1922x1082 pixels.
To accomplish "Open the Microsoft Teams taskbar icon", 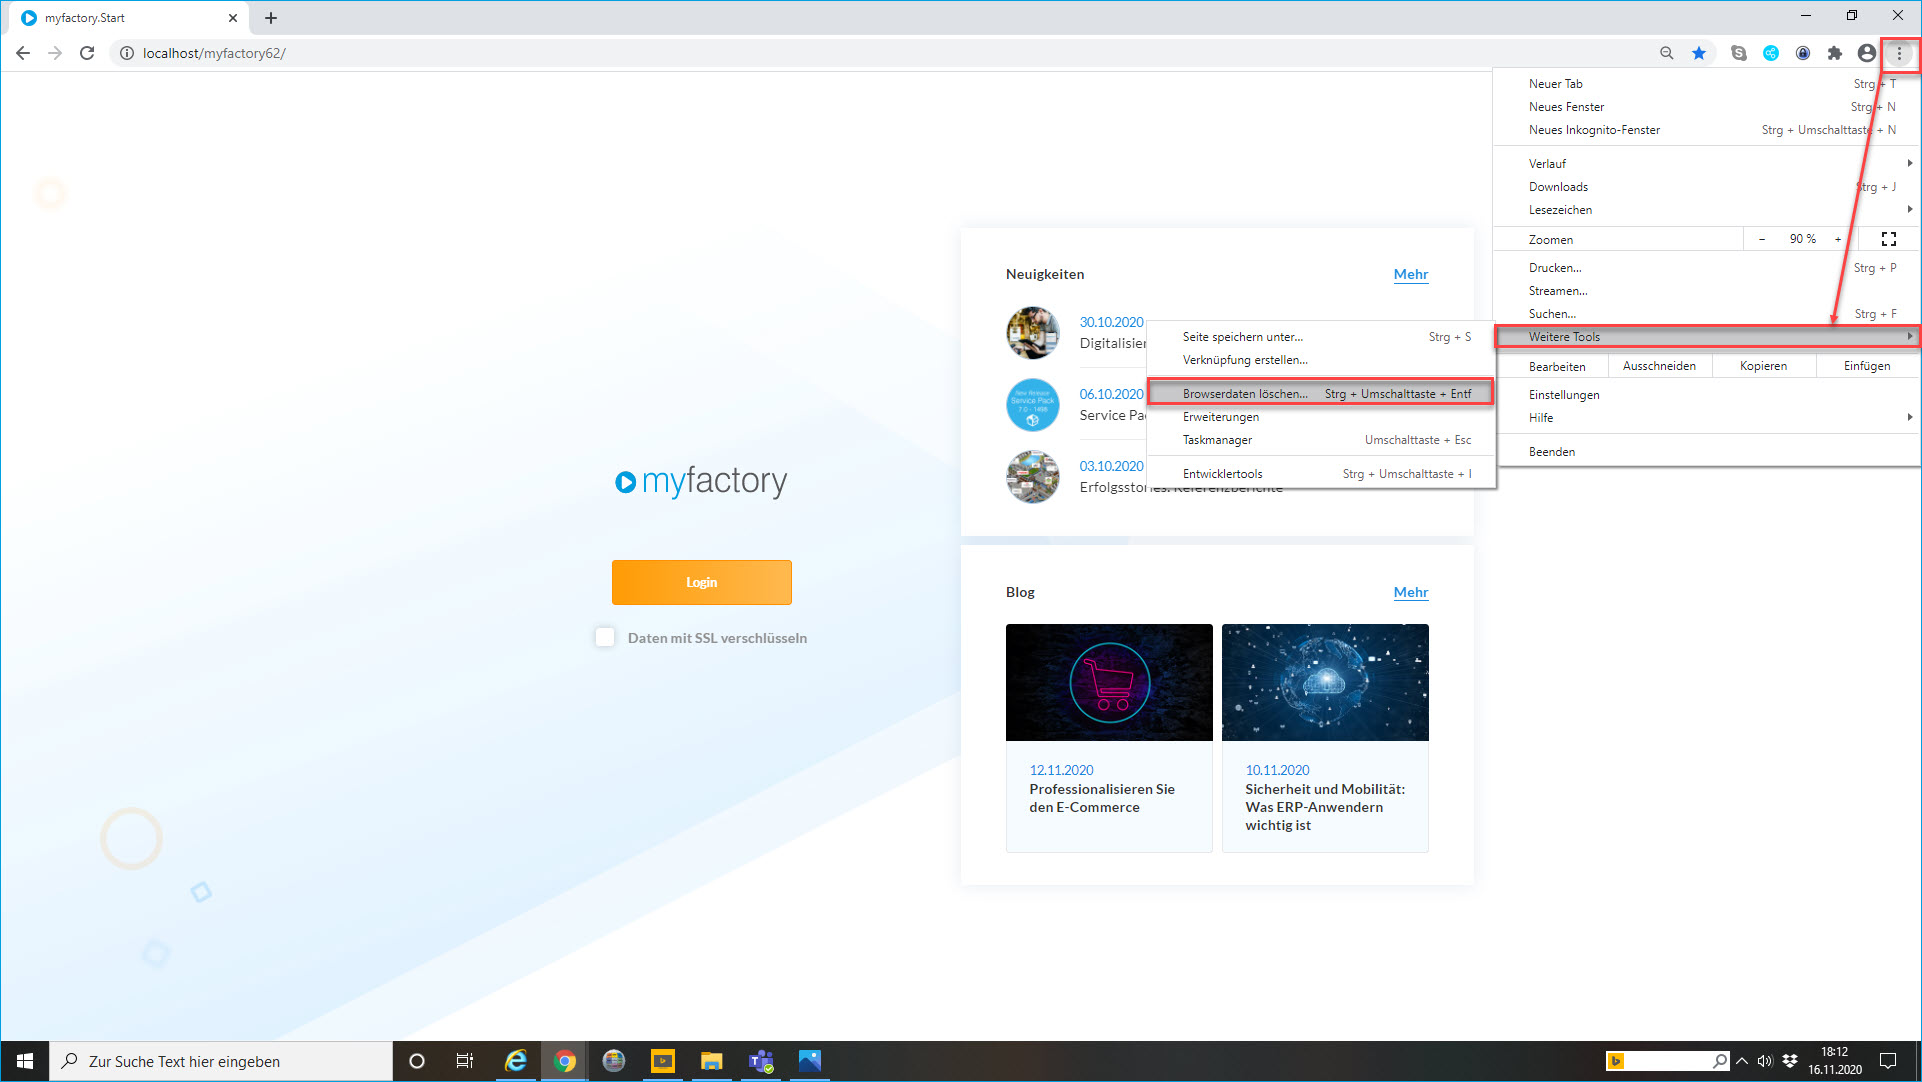I will pyautogui.click(x=761, y=1061).
